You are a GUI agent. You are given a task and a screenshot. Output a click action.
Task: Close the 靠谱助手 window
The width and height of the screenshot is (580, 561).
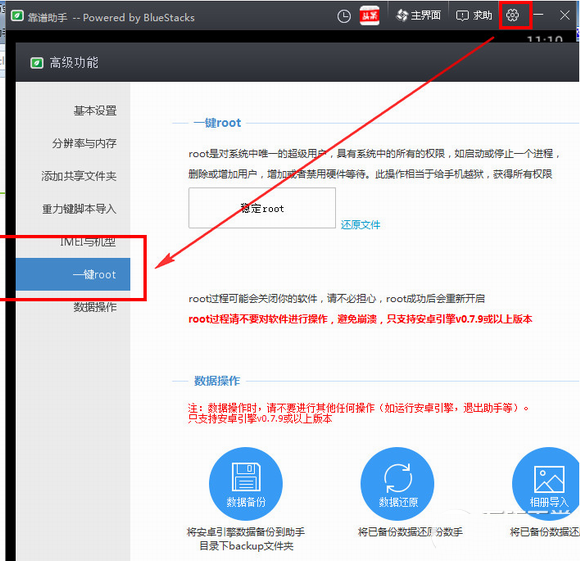(x=565, y=15)
